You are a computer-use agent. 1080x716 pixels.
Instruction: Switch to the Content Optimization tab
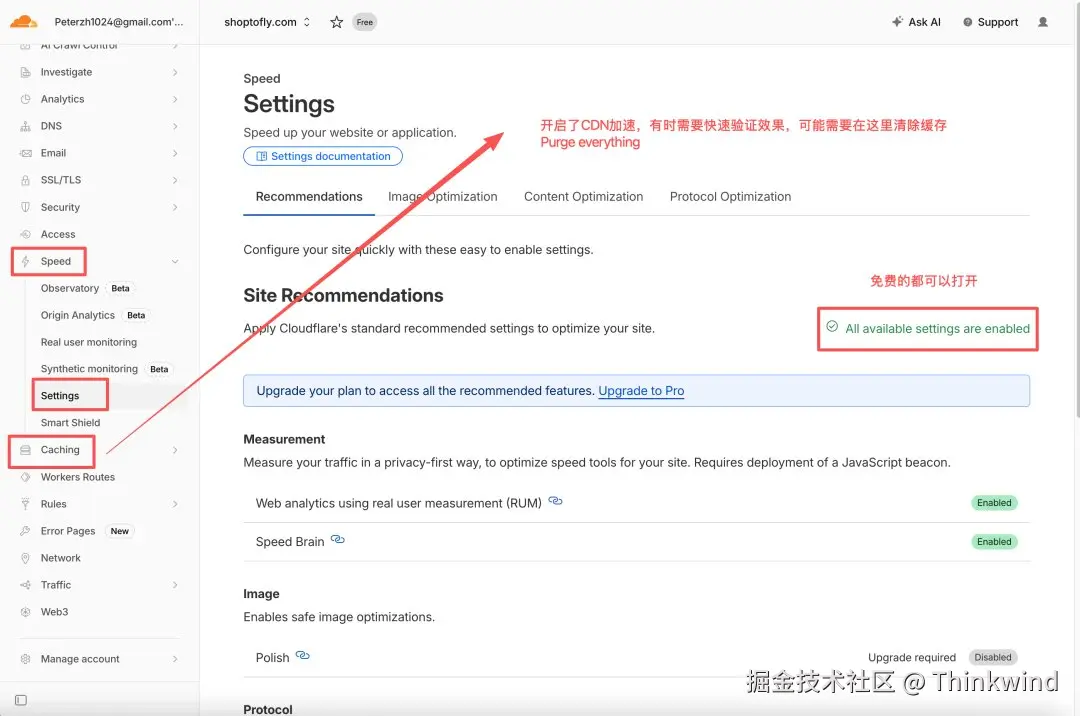(x=583, y=197)
